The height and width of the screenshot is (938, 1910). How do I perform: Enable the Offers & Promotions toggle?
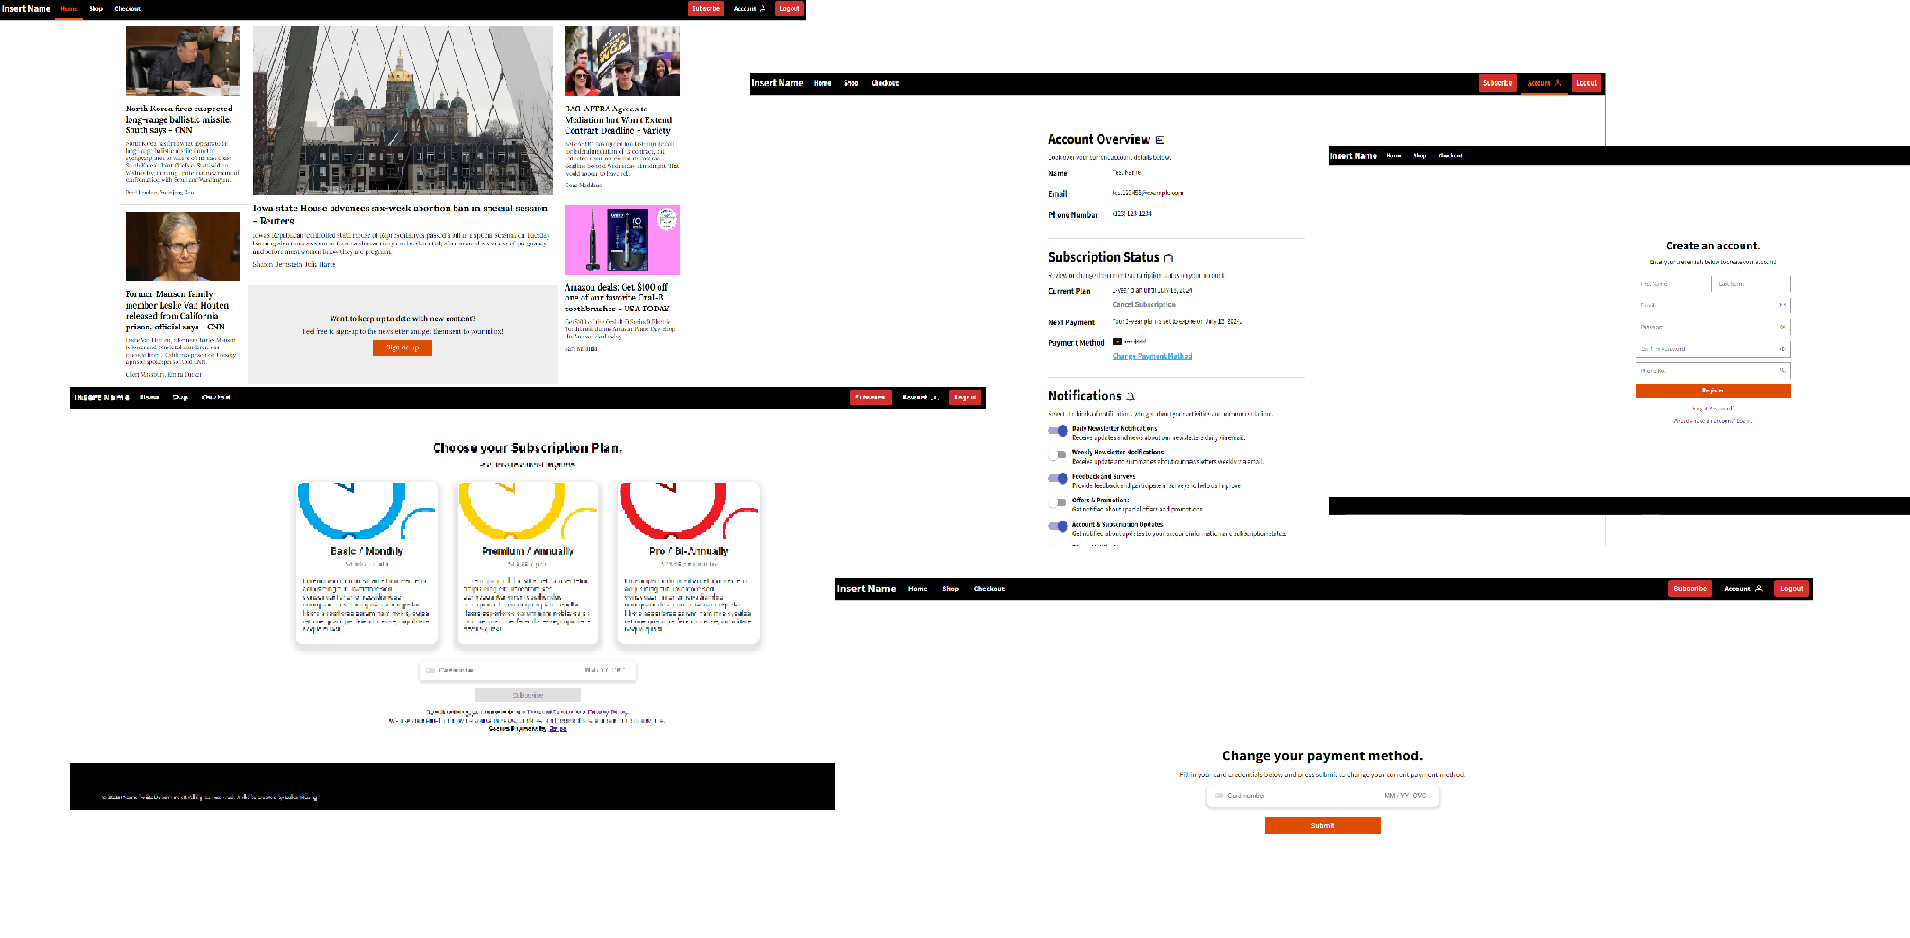[1059, 503]
